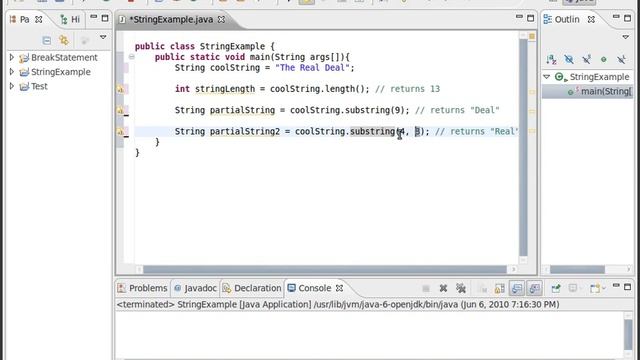Click the terminated StringExample console status line

pyautogui.click(x=338, y=304)
